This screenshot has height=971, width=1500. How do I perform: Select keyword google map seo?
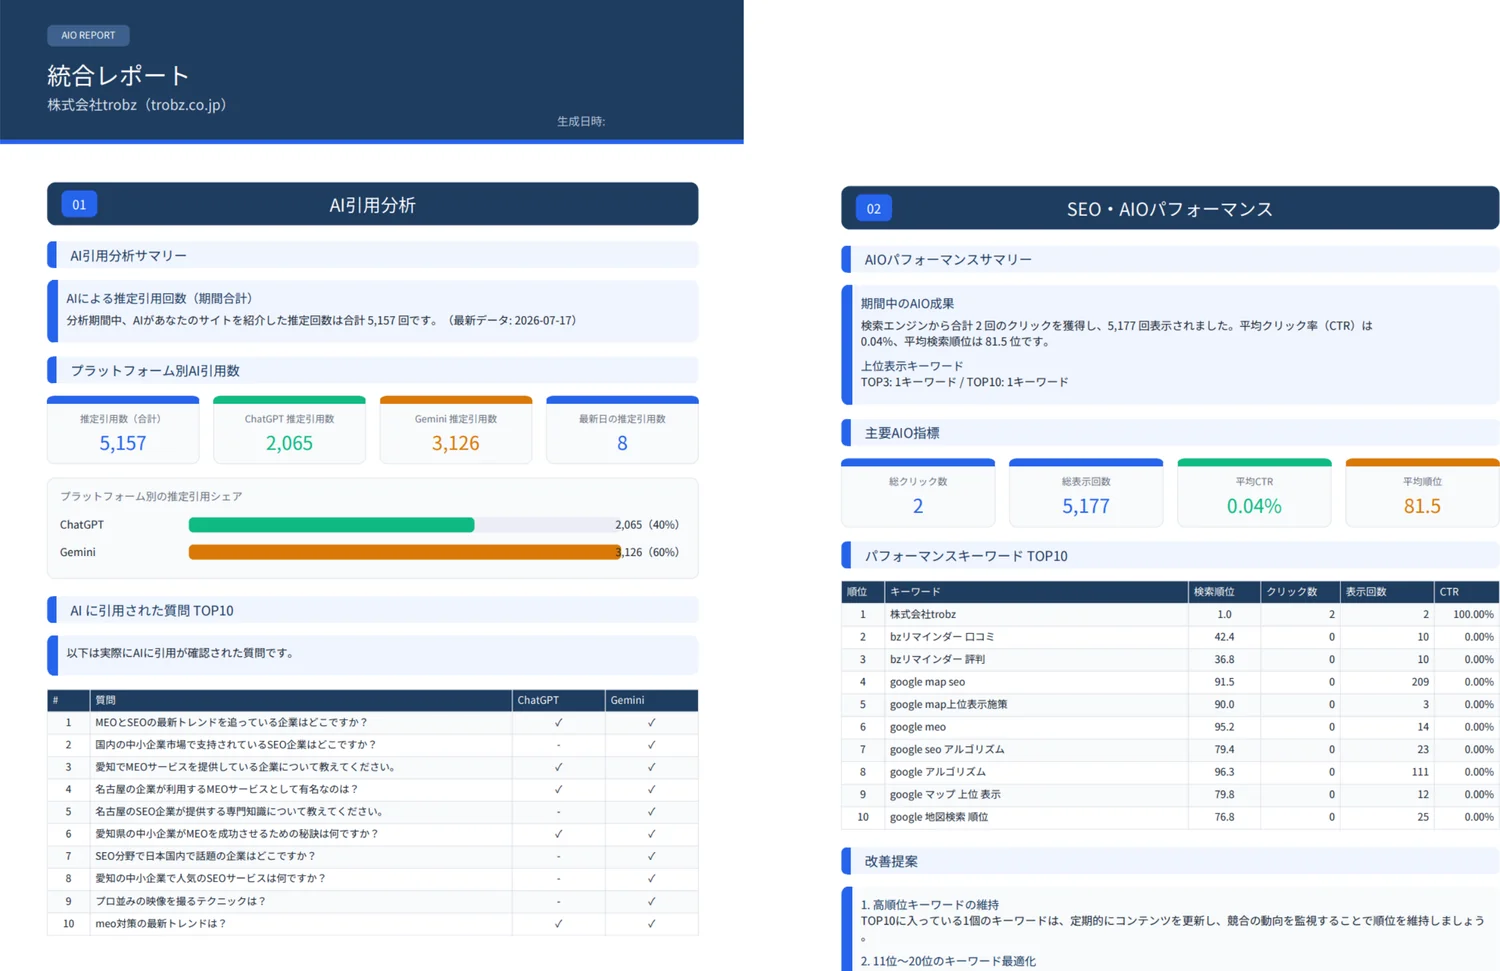(x=927, y=682)
